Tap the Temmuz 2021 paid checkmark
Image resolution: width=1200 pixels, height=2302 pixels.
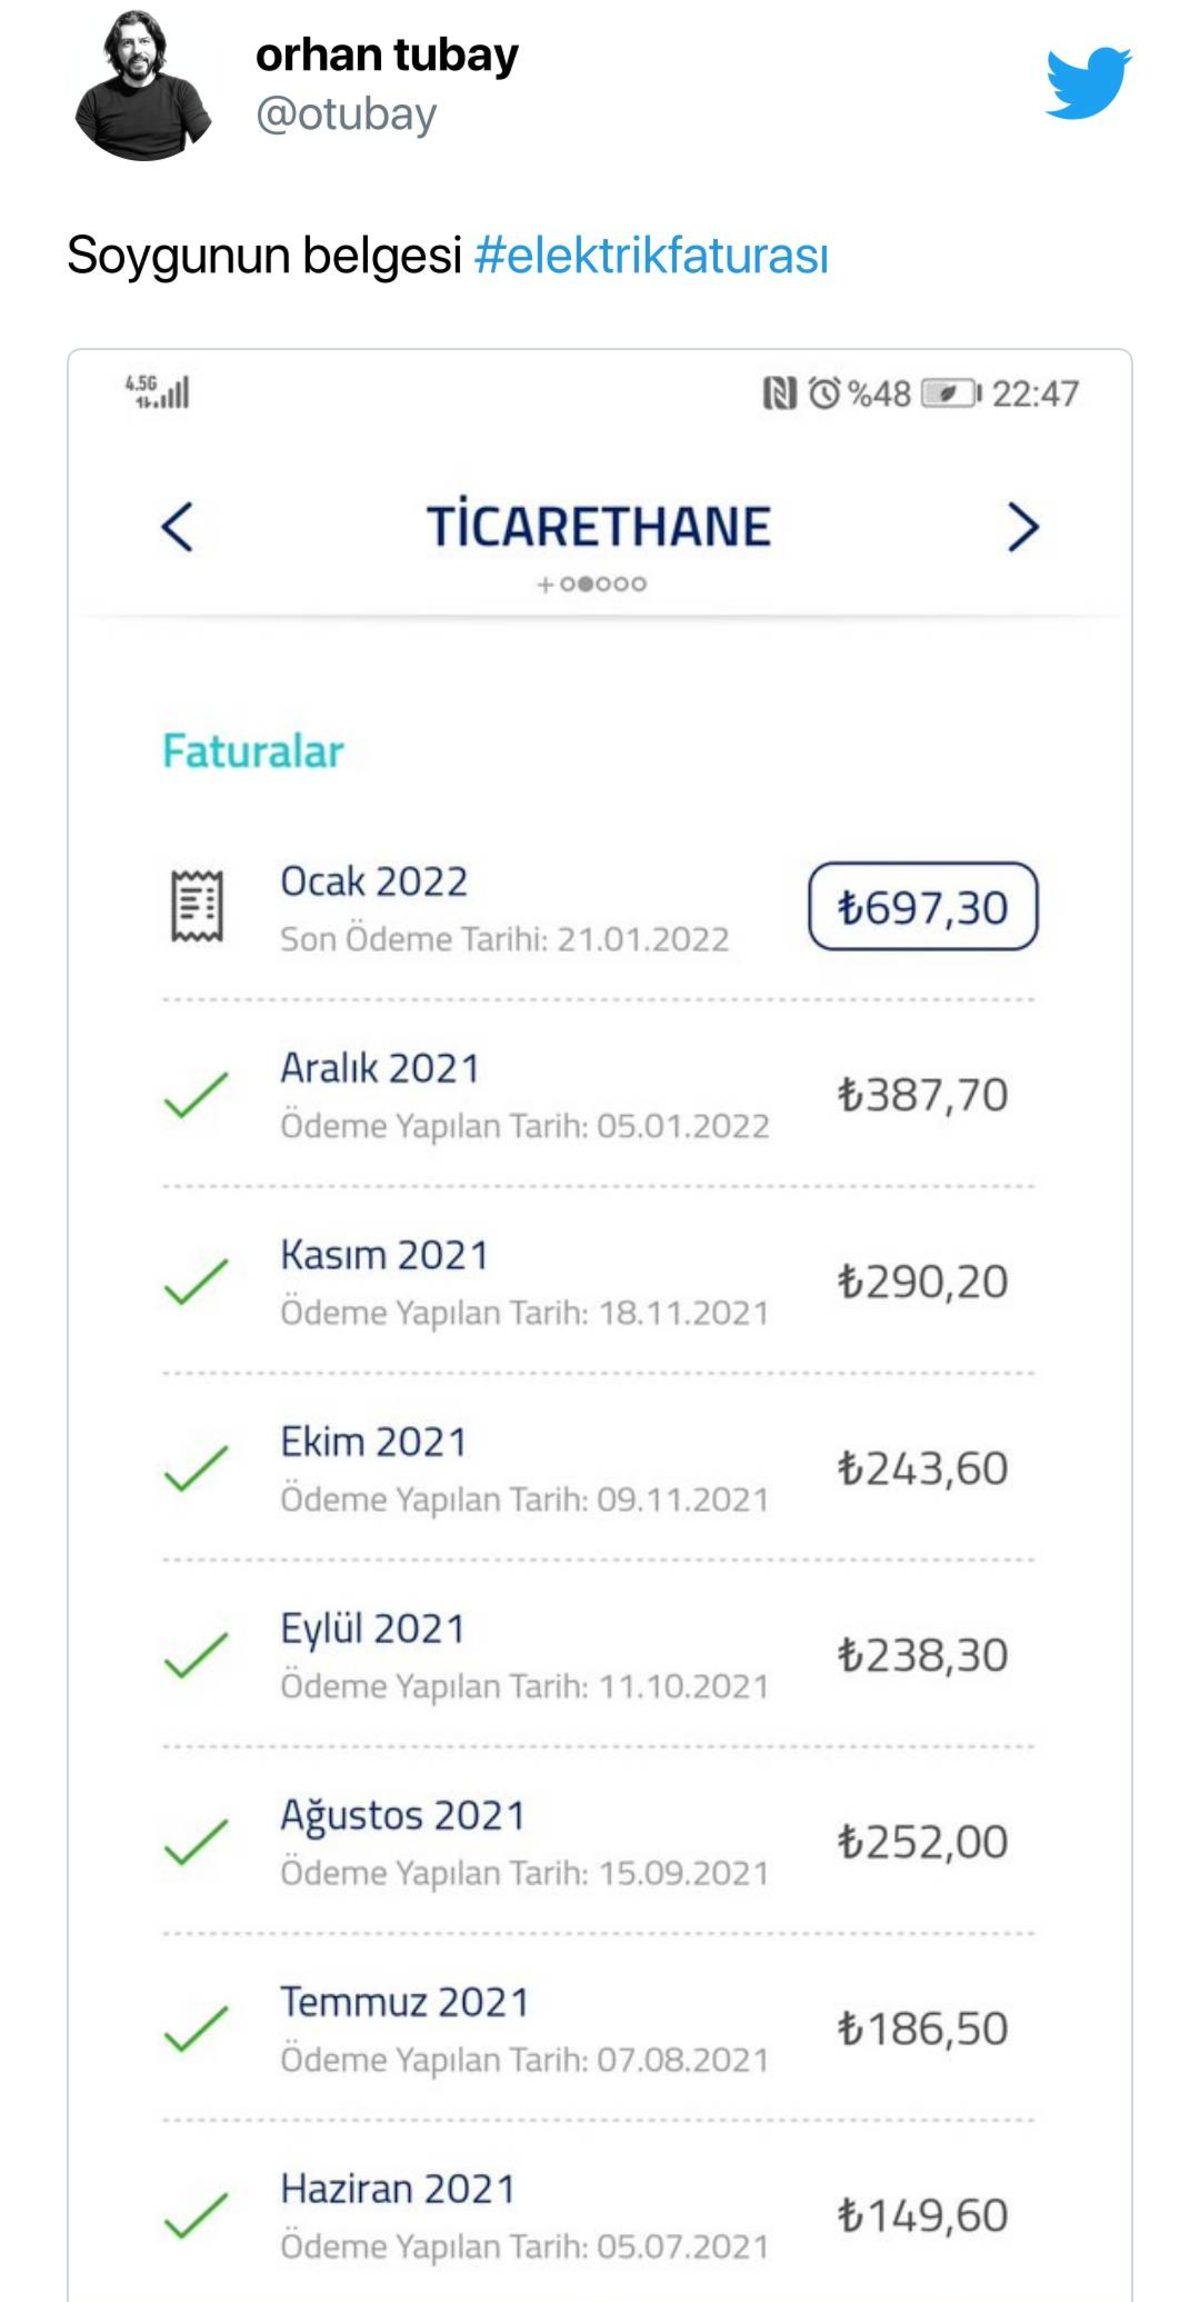click(196, 2029)
